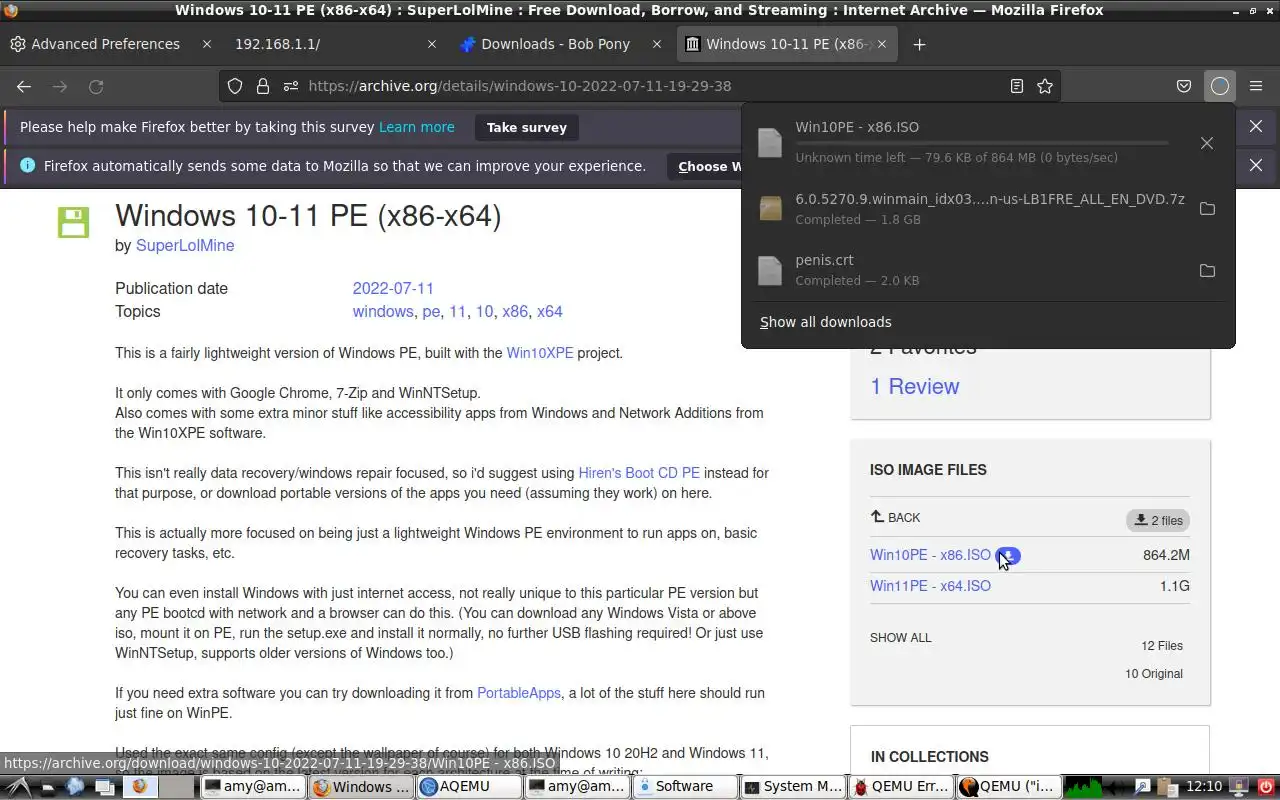Close the Advanced Preferences tab
Image resolution: width=1280 pixels, height=800 pixels.
click(207, 44)
